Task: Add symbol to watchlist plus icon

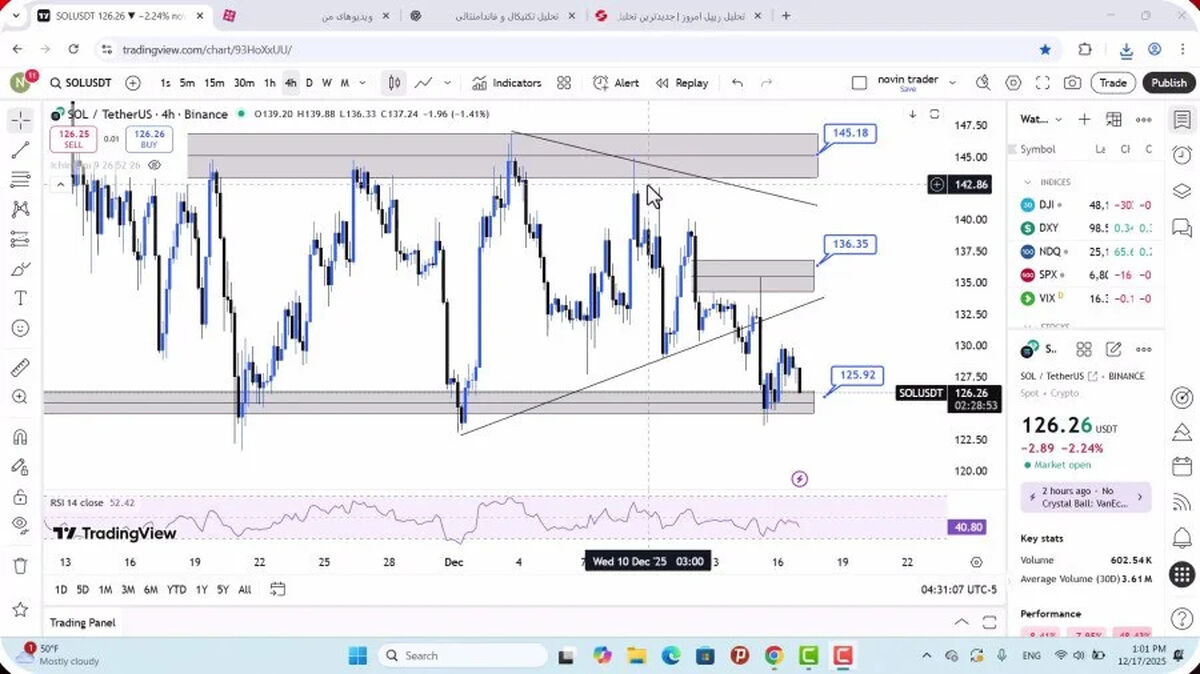Action: [1084, 119]
